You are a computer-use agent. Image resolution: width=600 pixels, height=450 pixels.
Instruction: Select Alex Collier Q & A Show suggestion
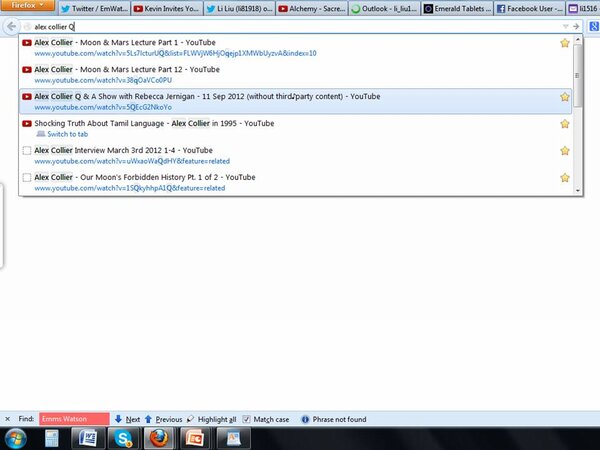pos(295,101)
